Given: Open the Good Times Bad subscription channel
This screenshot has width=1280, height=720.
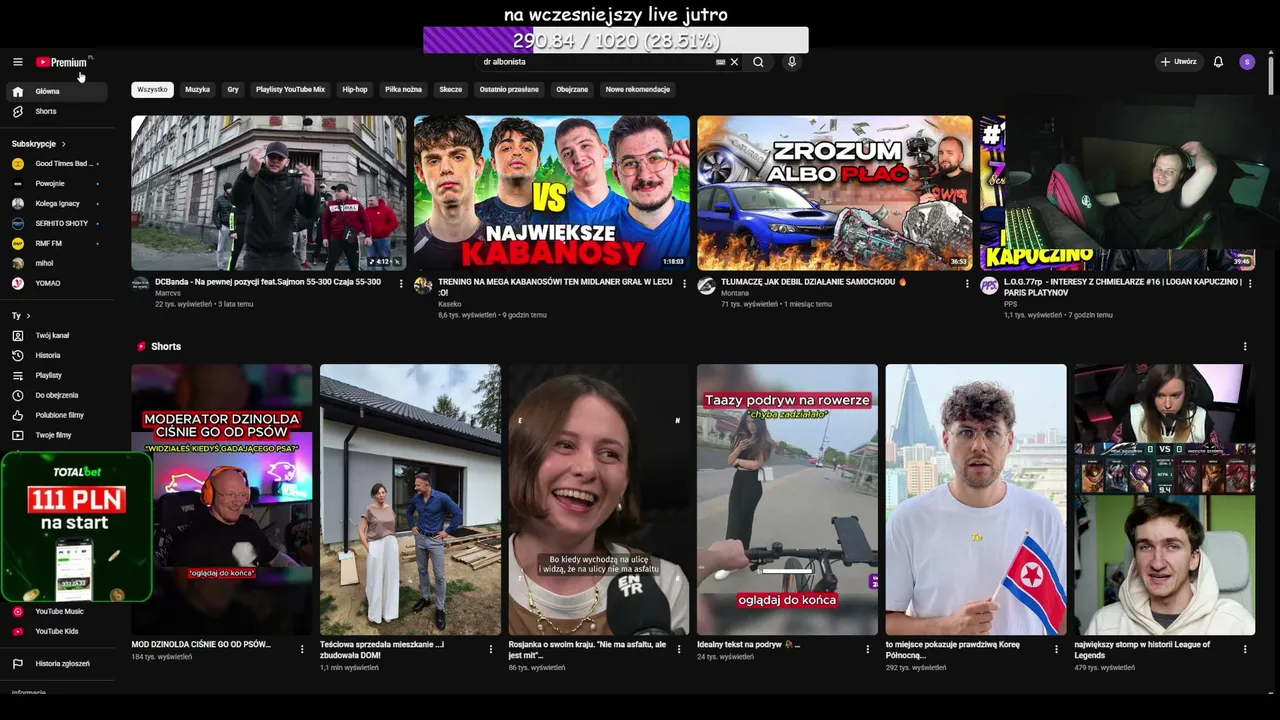Looking at the screenshot, I should (57, 163).
